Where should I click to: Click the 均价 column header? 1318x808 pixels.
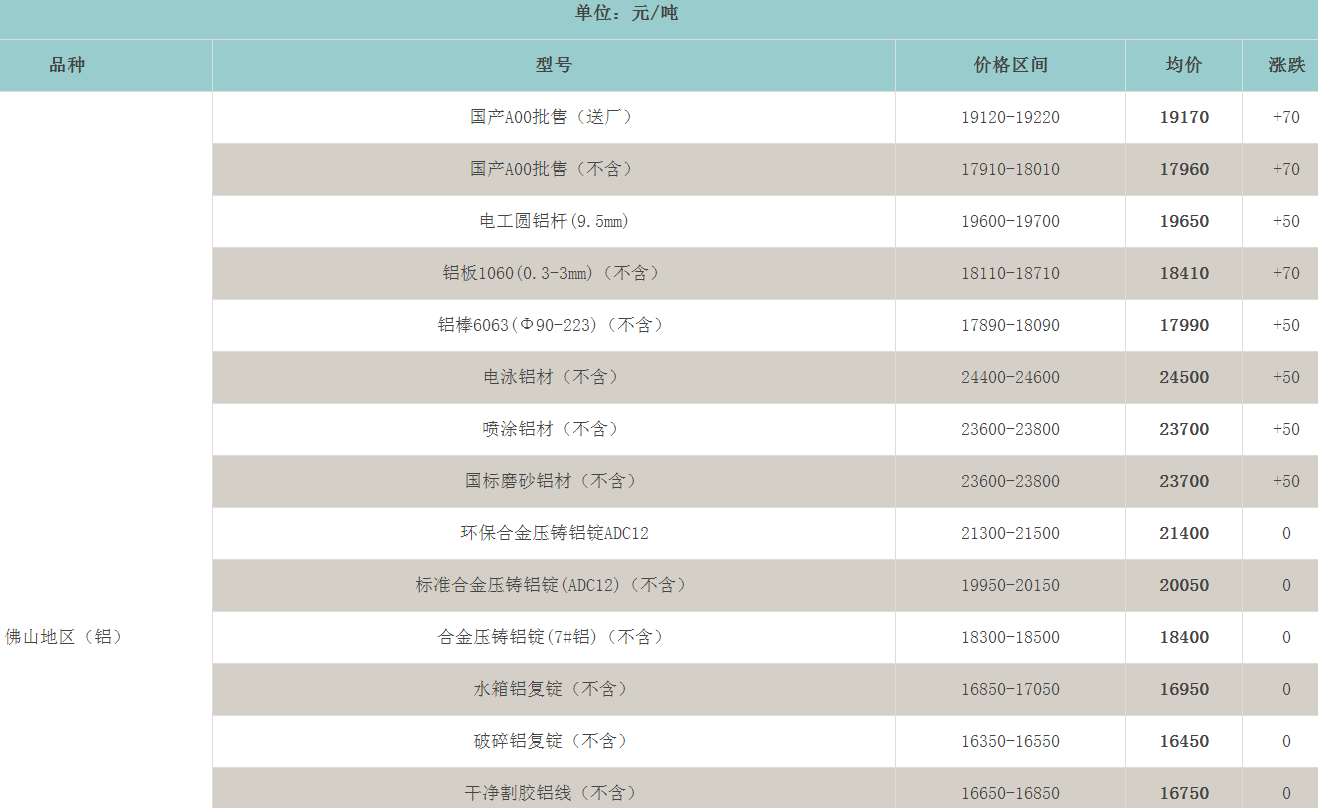(1184, 64)
